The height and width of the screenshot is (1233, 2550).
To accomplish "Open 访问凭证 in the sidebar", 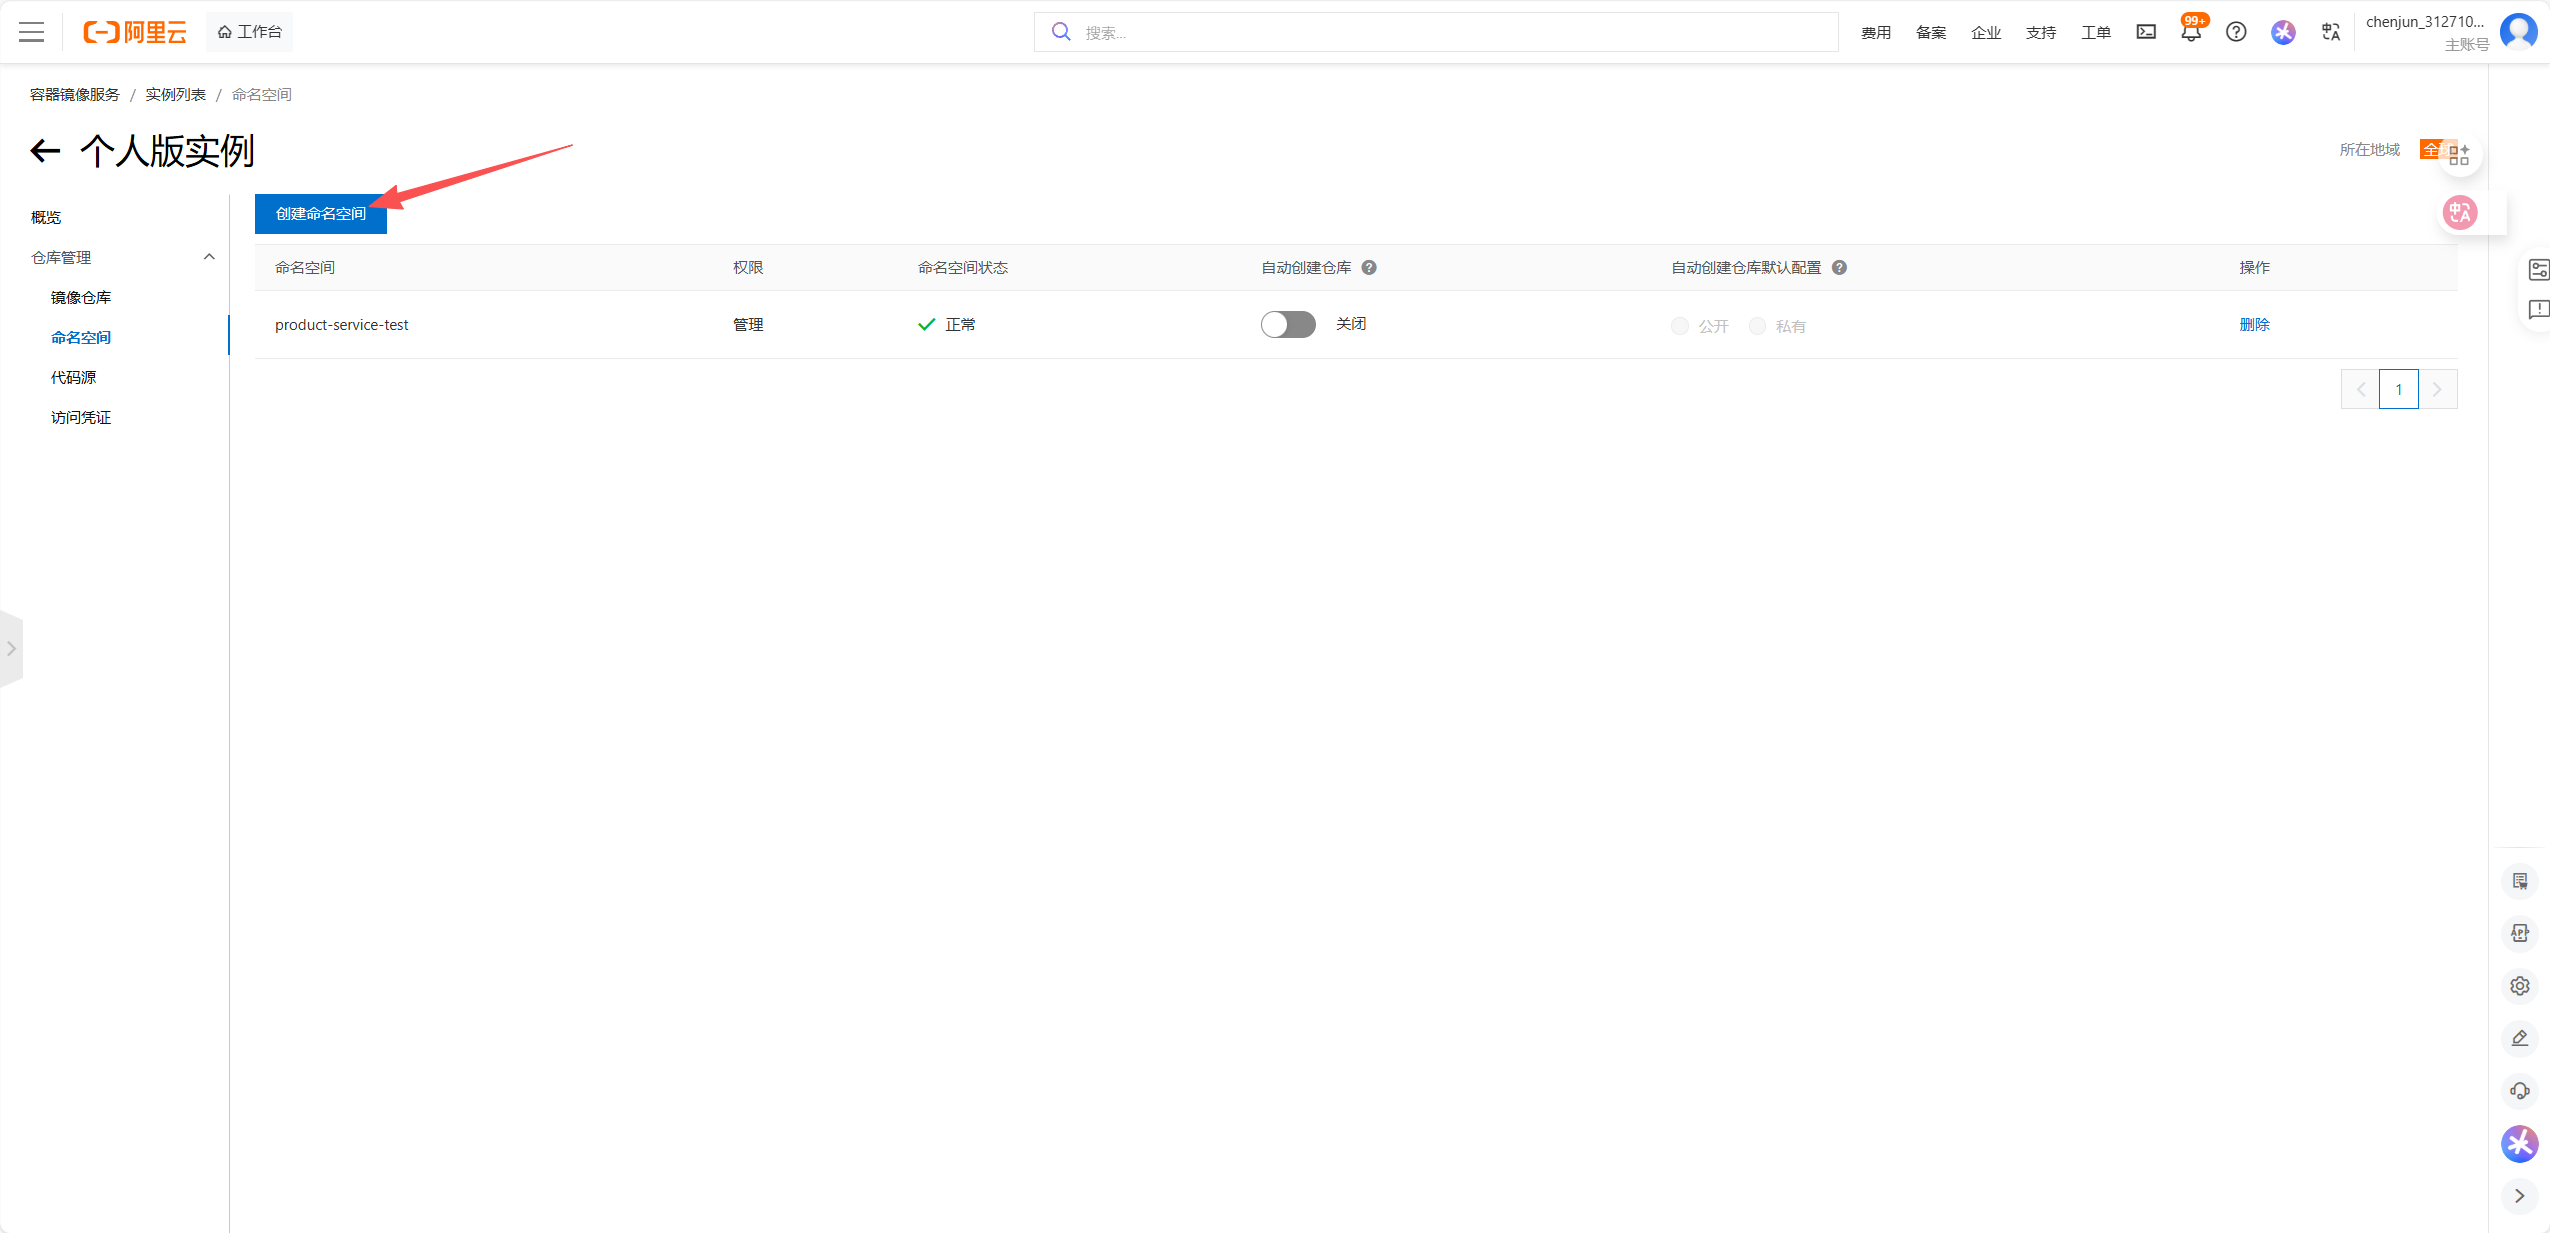I will (81, 417).
